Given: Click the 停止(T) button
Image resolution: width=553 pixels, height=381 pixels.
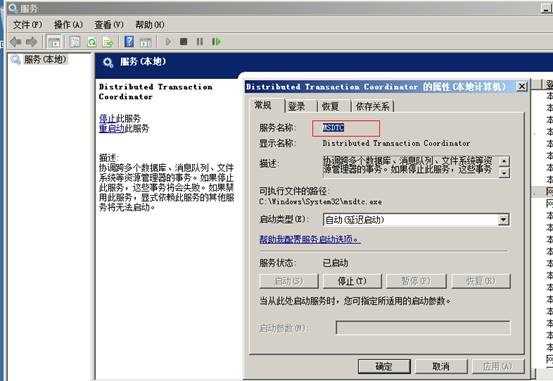Looking at the screenshot, I should coord(352,281).
